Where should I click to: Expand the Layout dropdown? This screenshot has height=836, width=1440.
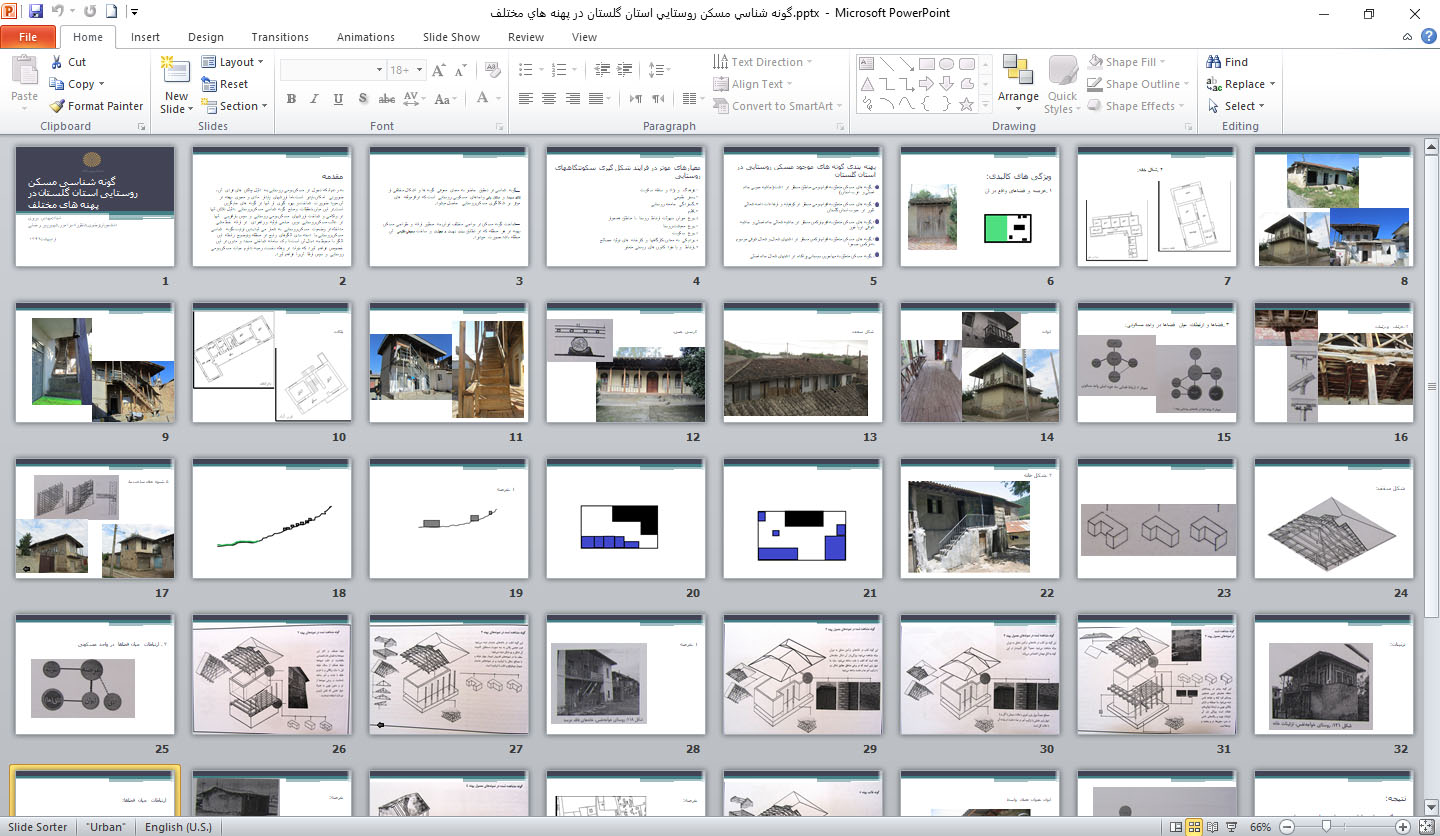tap(235, 62)
